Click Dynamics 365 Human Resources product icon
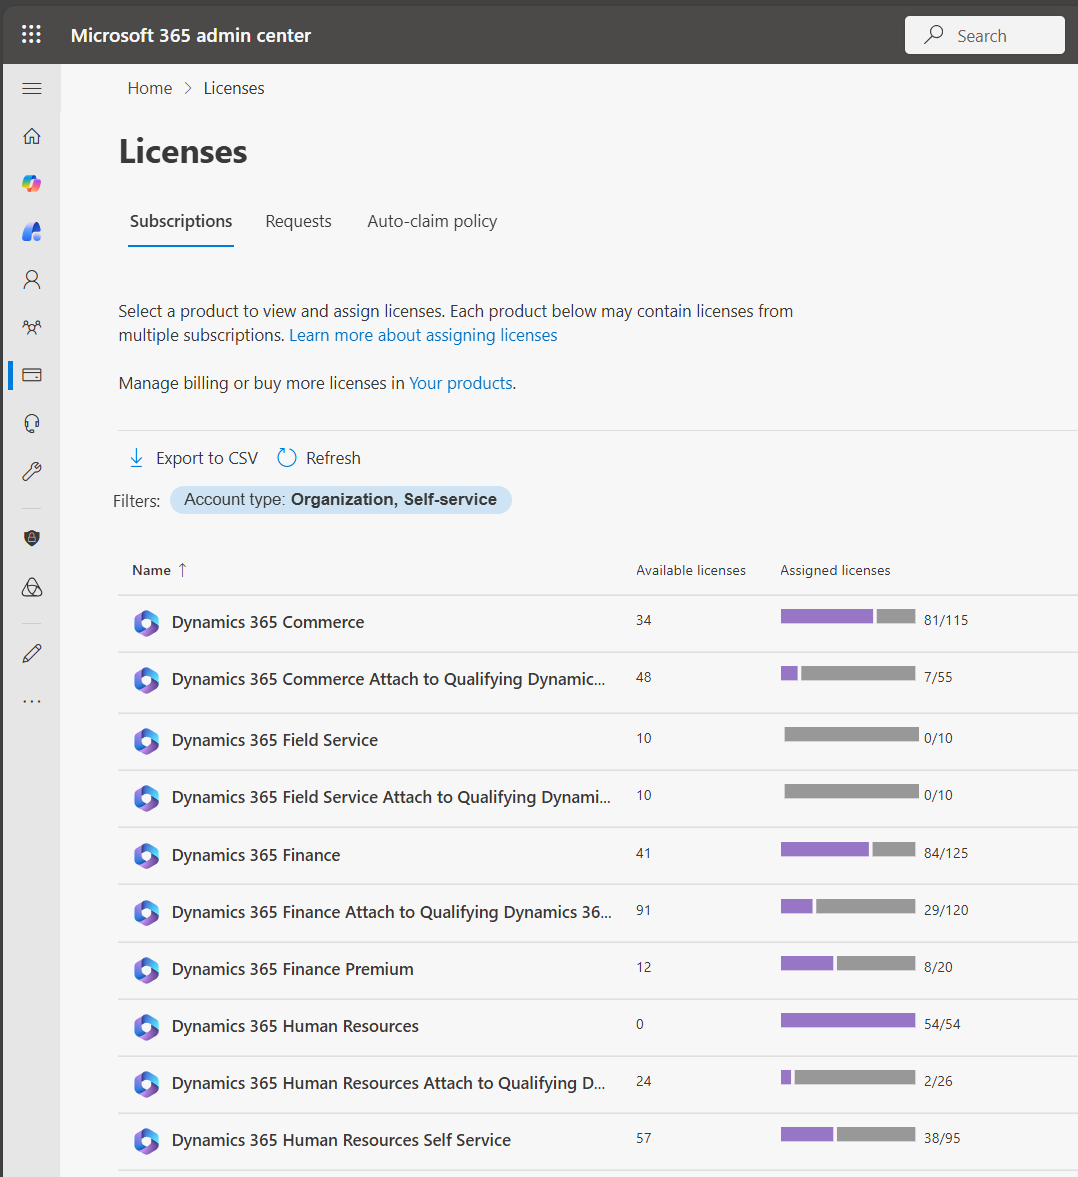1078x1177 pixels. pos(146,1027)
